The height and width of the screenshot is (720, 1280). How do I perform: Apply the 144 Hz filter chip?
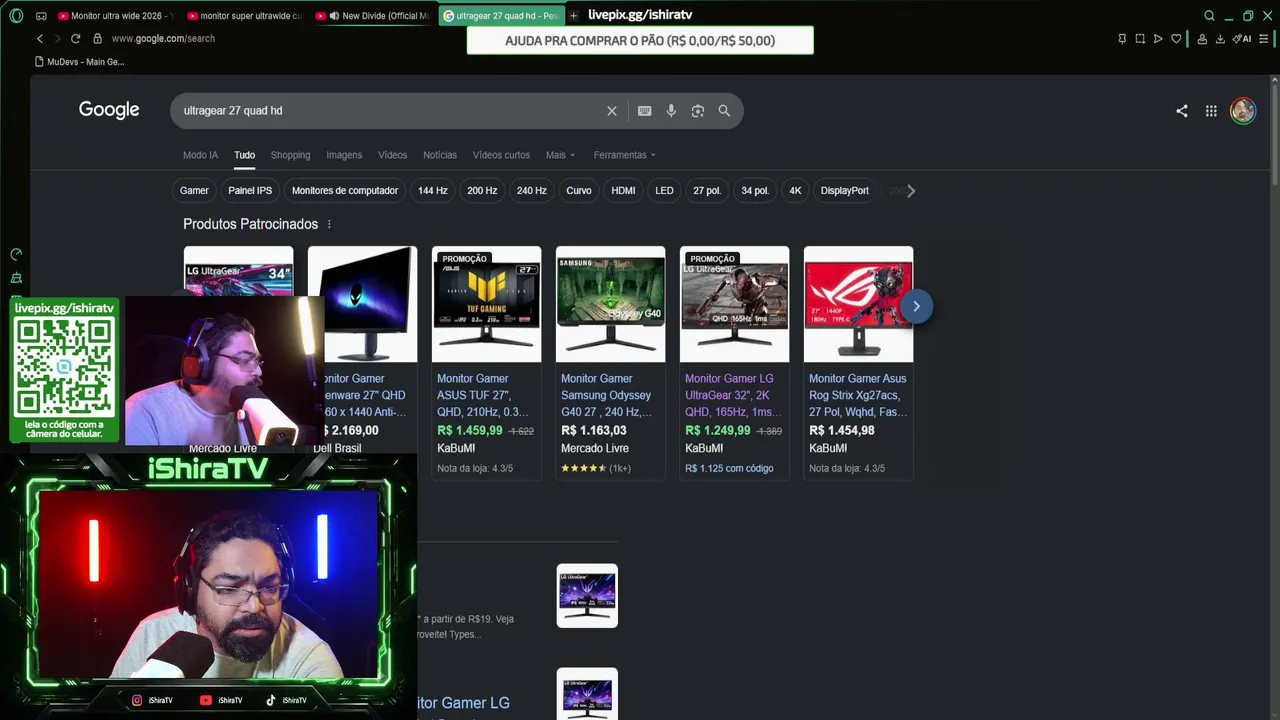[x=433, y=191]
